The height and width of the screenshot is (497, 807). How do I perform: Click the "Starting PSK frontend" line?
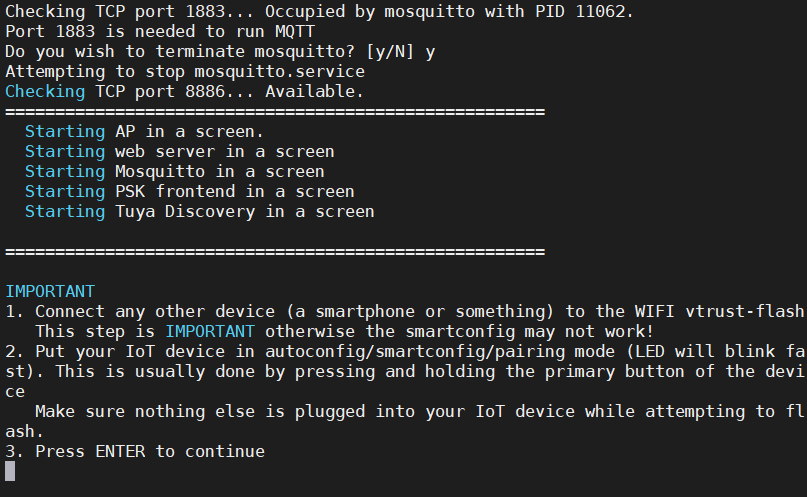[190, 191]
